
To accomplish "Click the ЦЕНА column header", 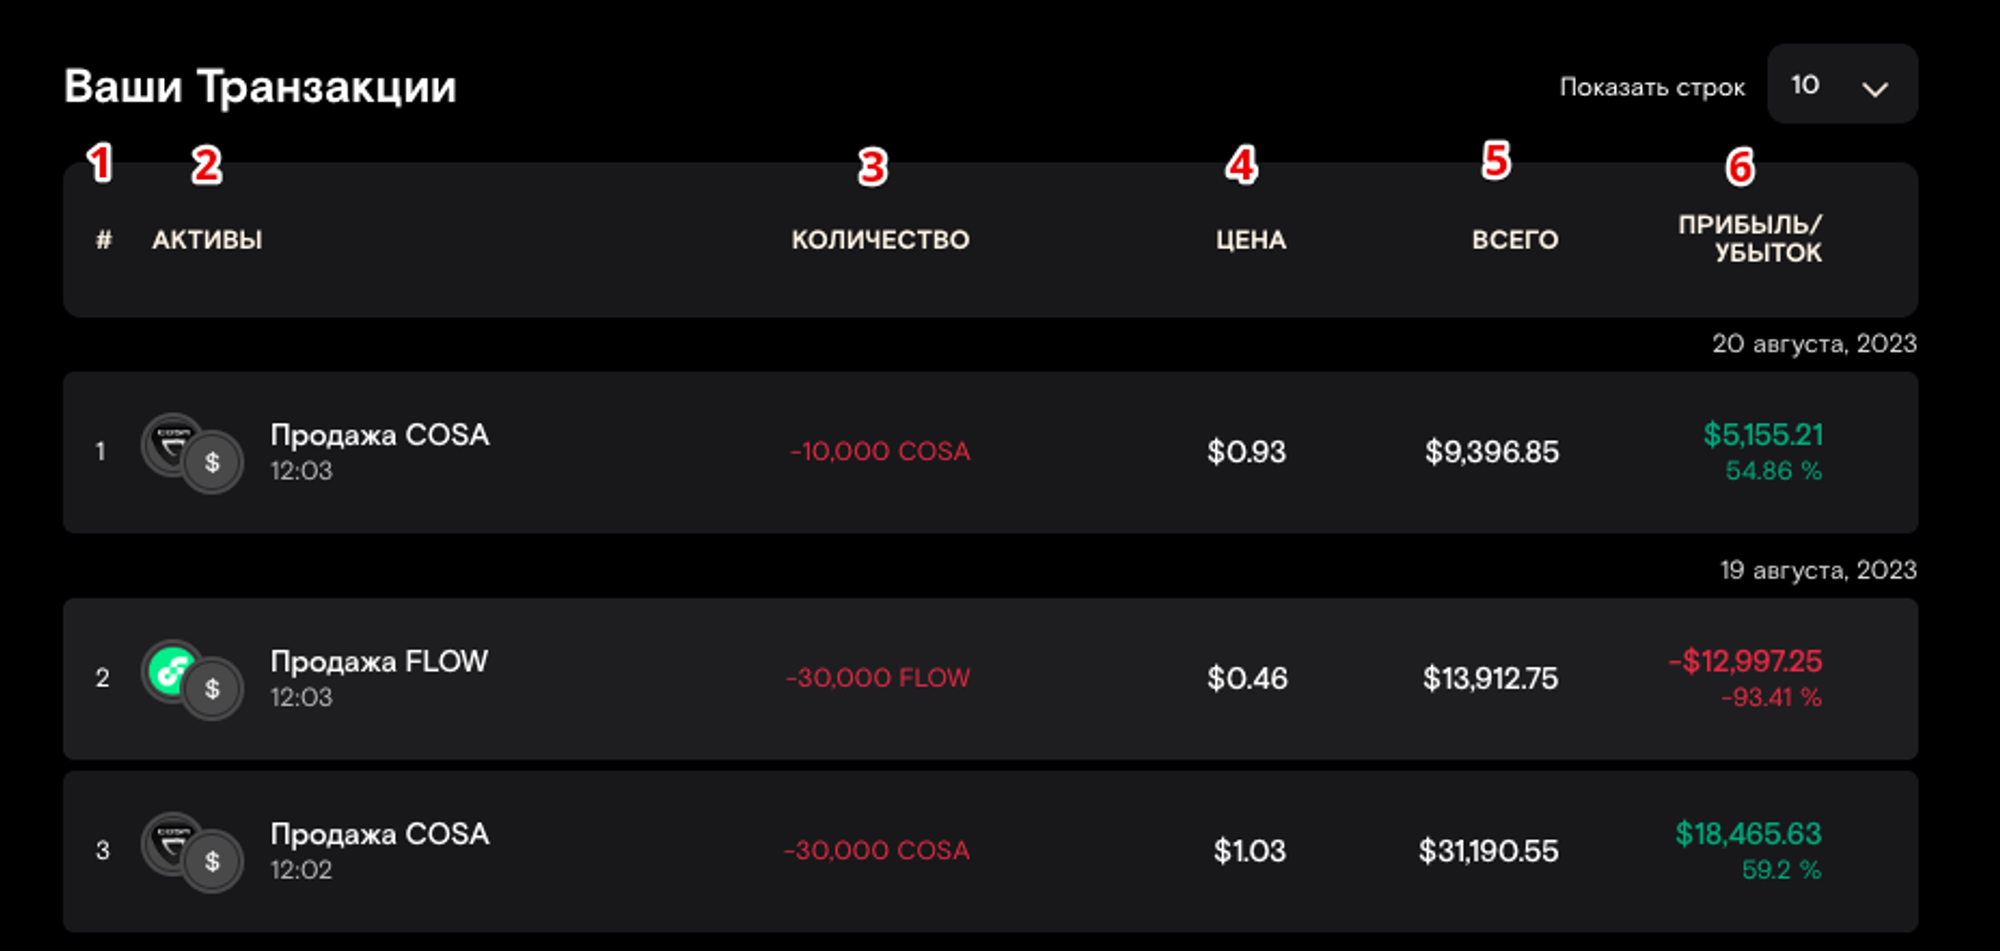I will click(x=1250, y=240).
